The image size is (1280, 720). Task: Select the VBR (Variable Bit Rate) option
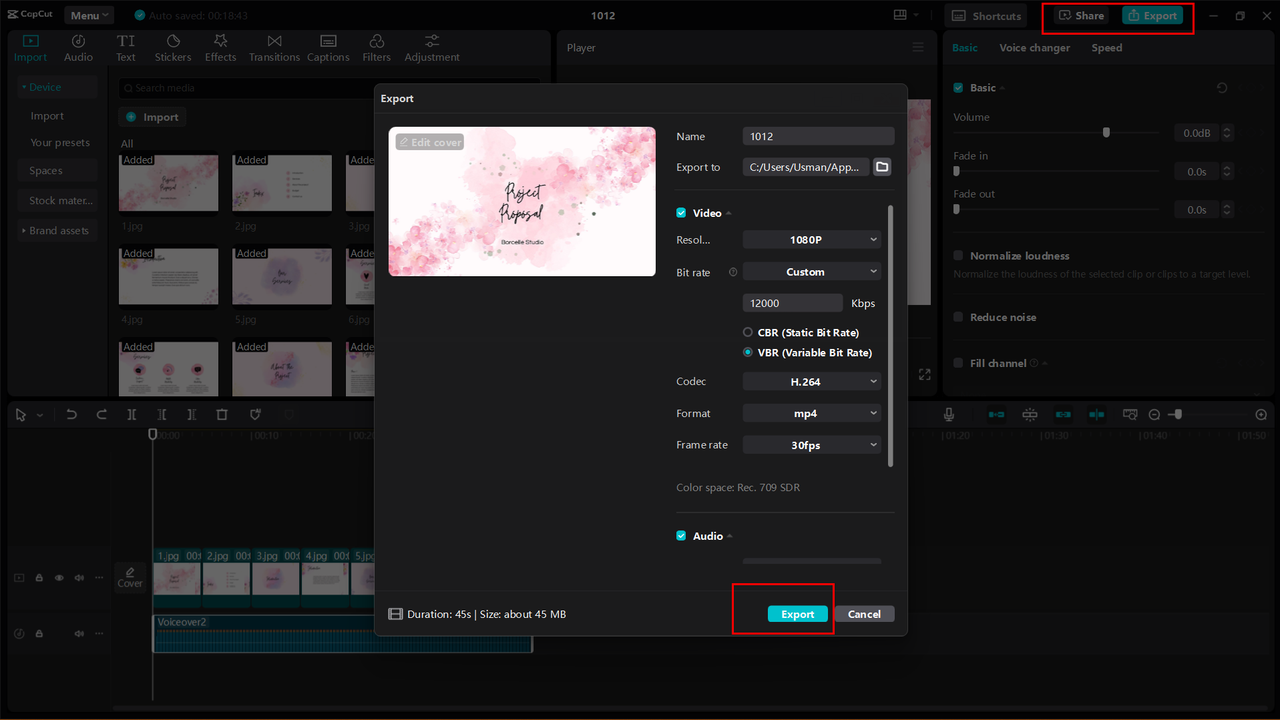tap(747, 352)
